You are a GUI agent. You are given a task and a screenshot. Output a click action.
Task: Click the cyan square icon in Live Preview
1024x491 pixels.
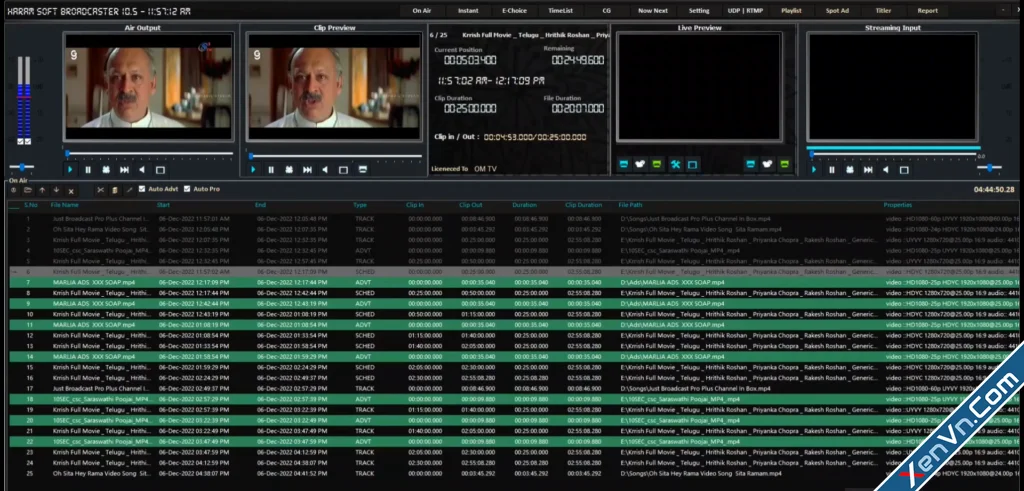[x=693, y=165]
